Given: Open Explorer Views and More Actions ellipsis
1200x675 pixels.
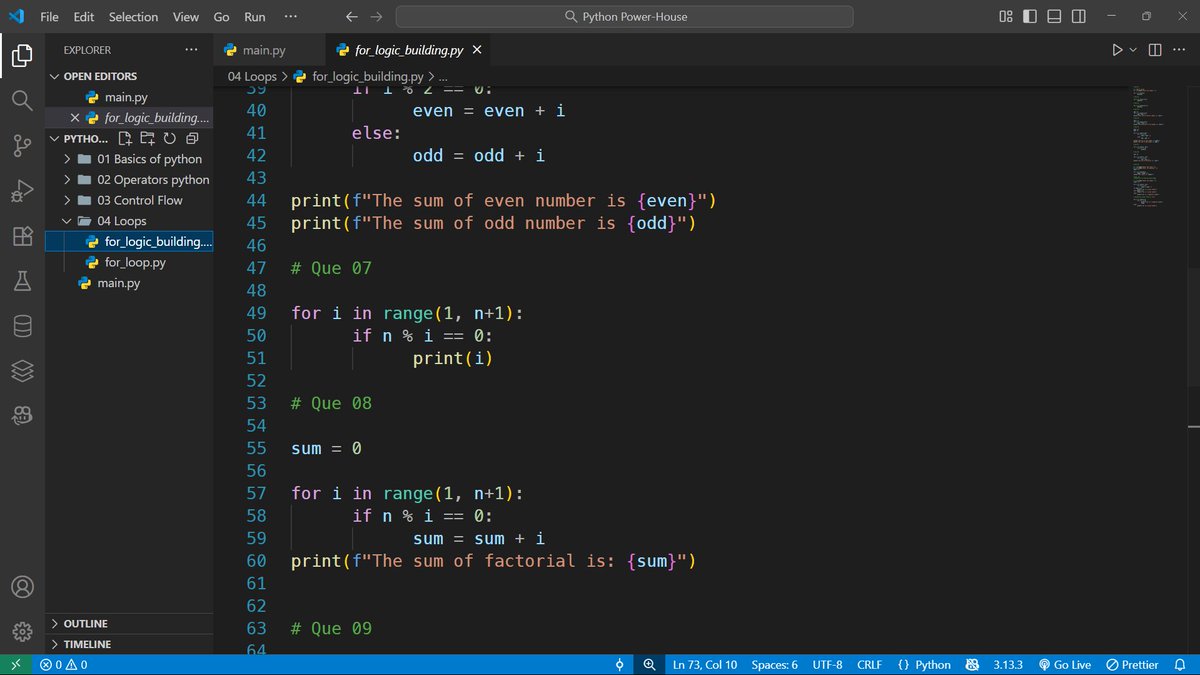Looking at the screenshot, I should pos(191,50).
